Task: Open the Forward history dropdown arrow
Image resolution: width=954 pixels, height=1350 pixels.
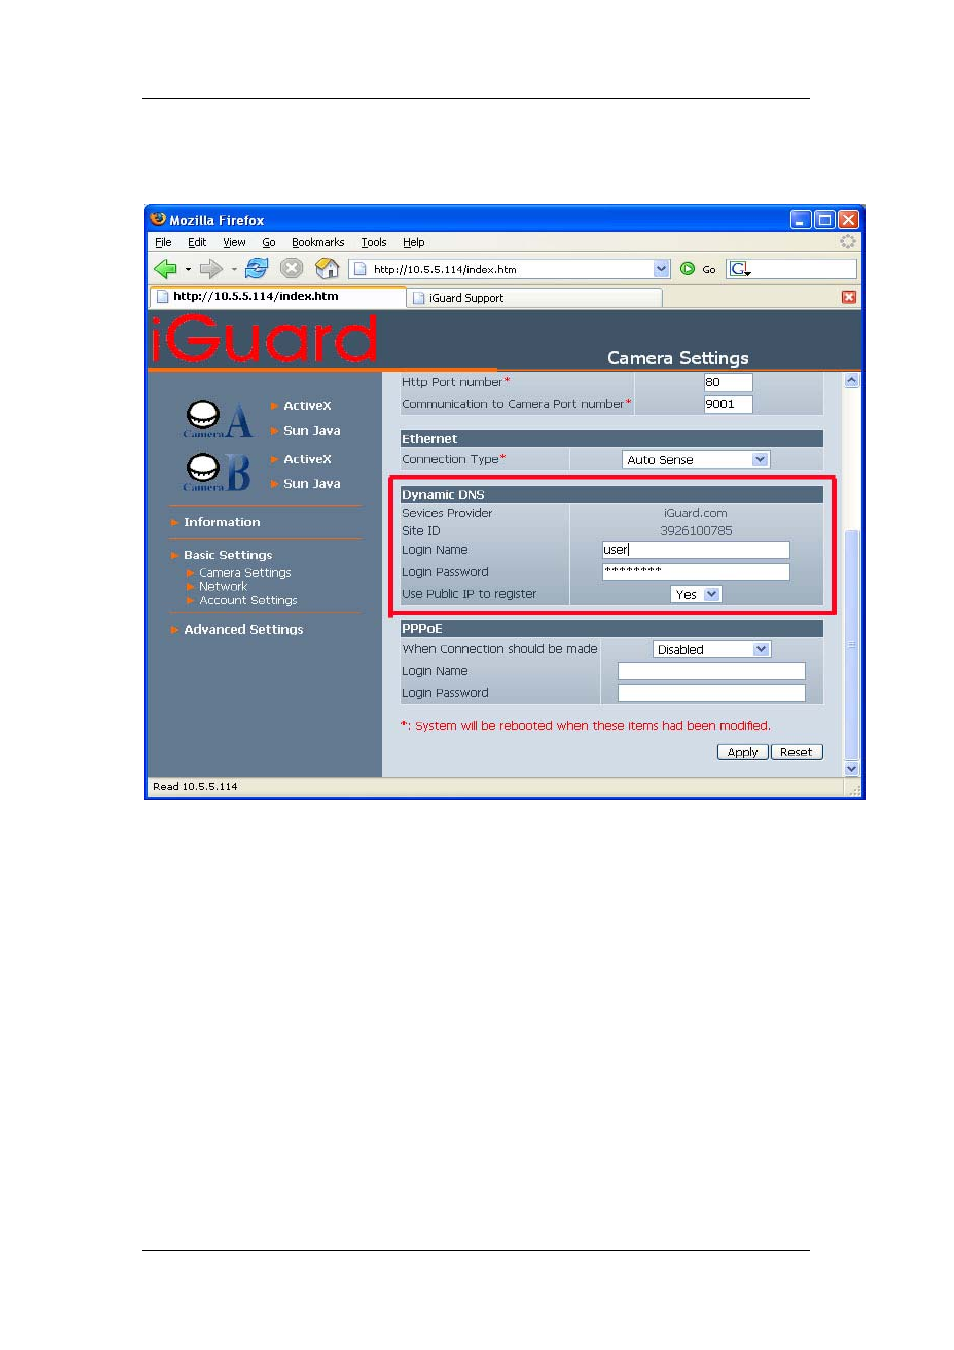Action: (234, 269)
